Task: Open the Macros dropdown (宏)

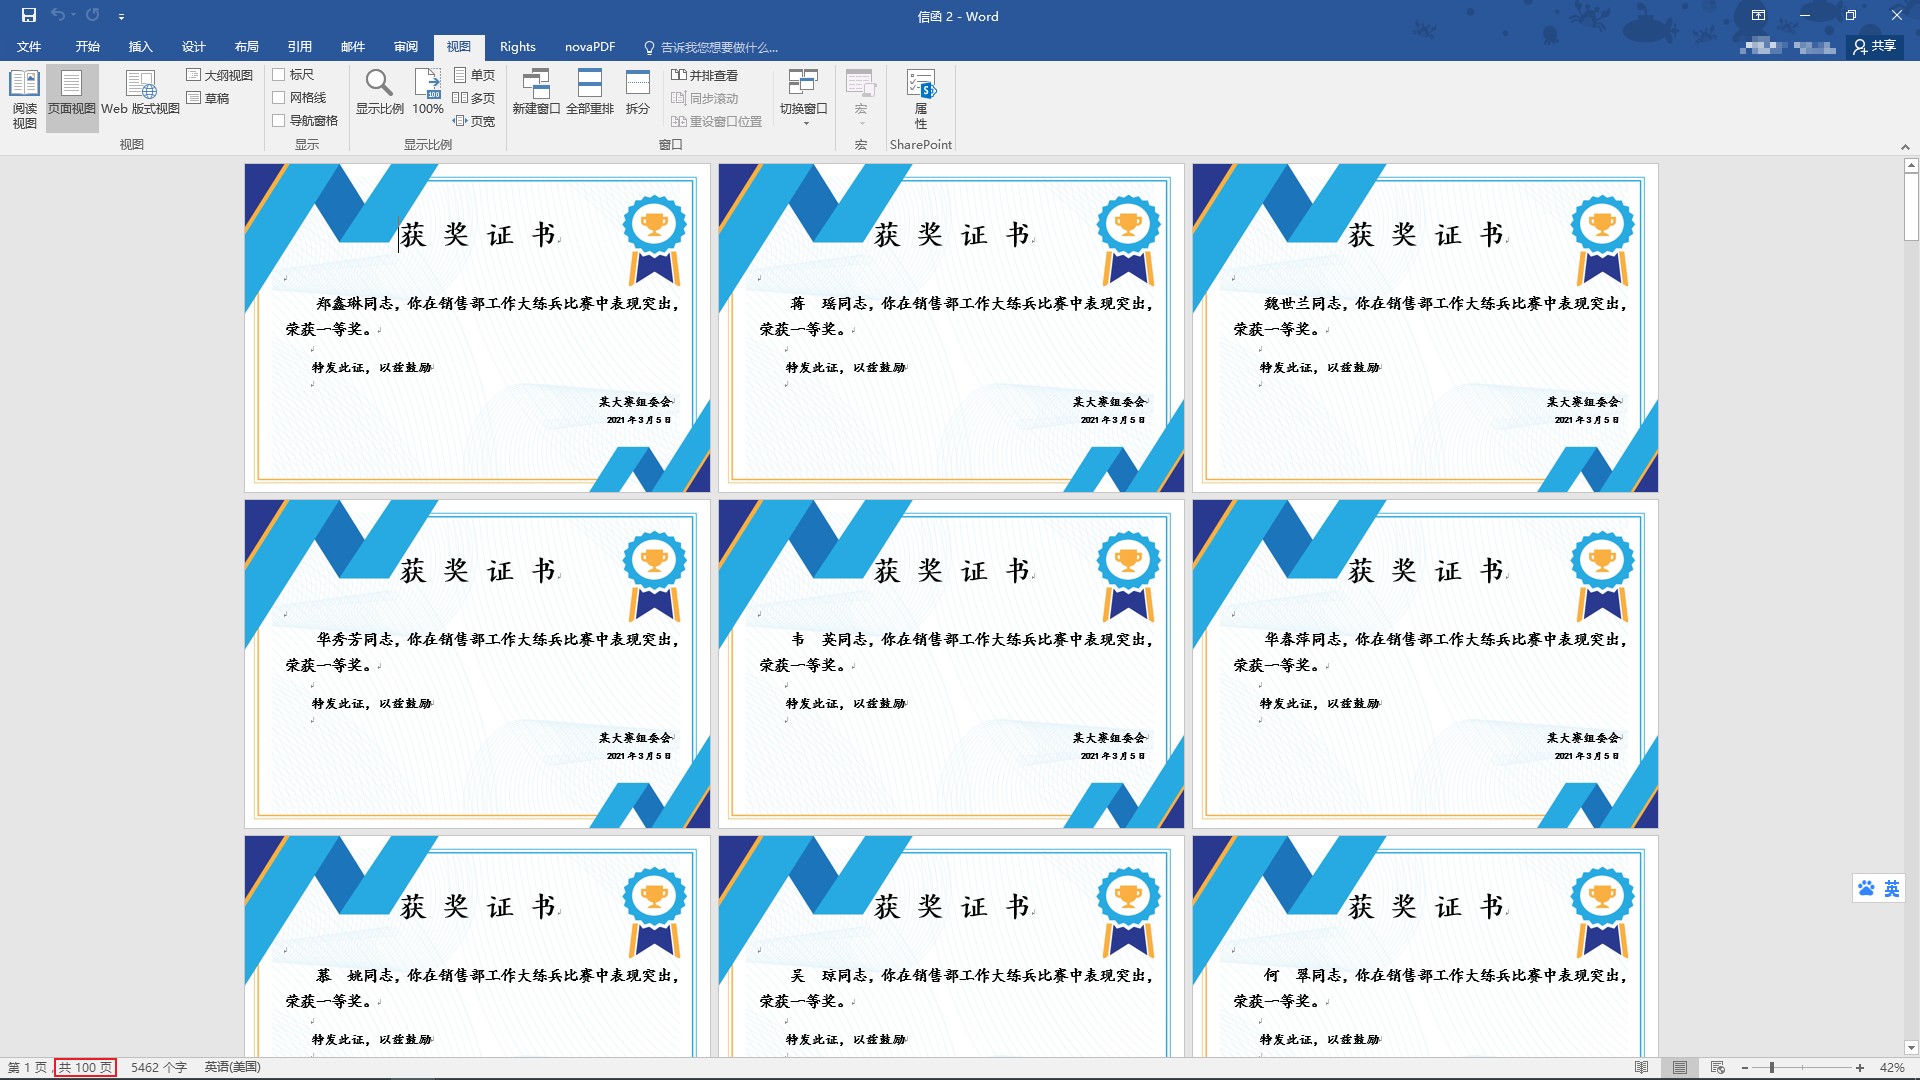Action: click(861, 97)
